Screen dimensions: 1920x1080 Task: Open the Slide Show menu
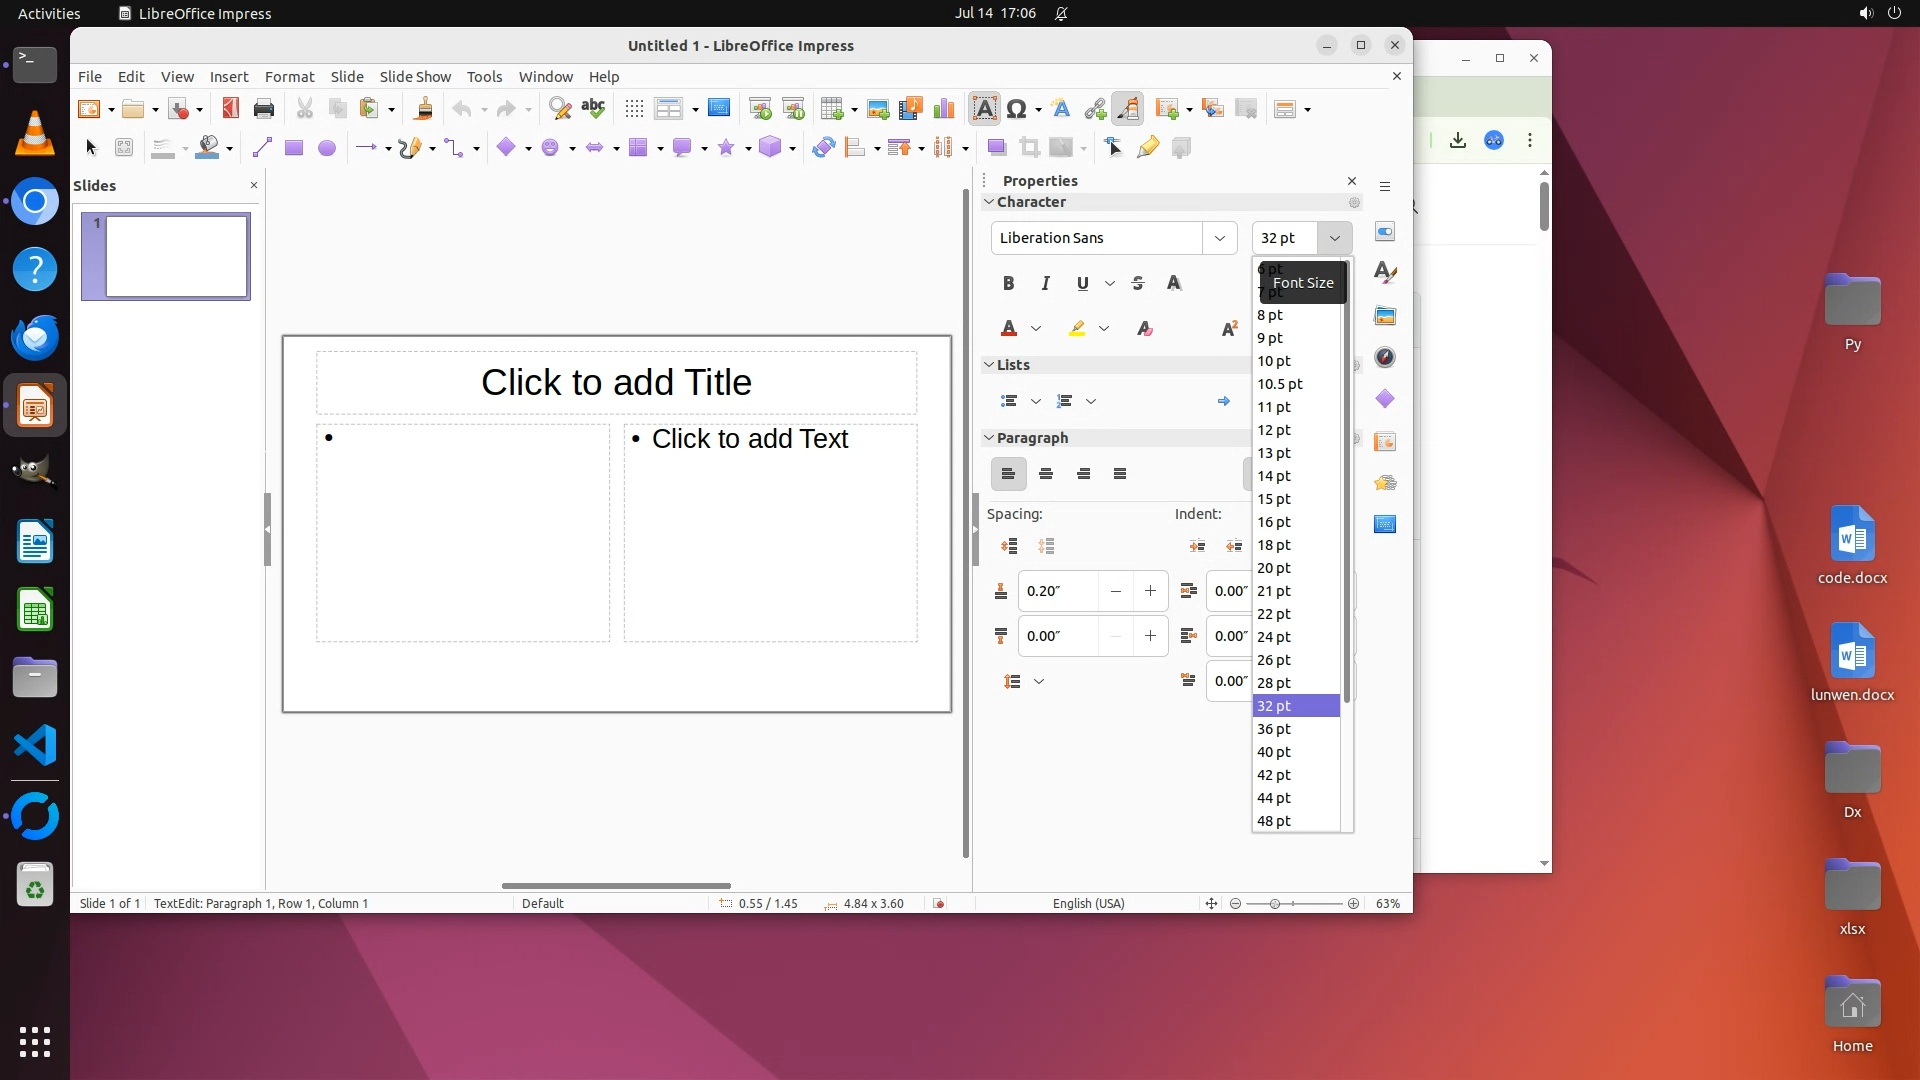click(415, 77)
